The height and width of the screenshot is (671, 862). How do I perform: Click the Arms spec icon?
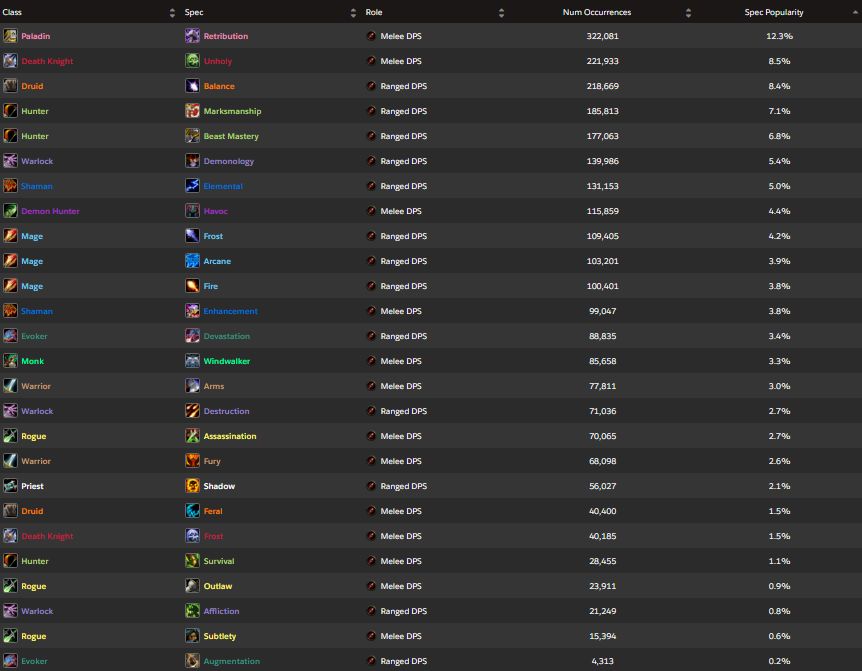pos(192,386)
